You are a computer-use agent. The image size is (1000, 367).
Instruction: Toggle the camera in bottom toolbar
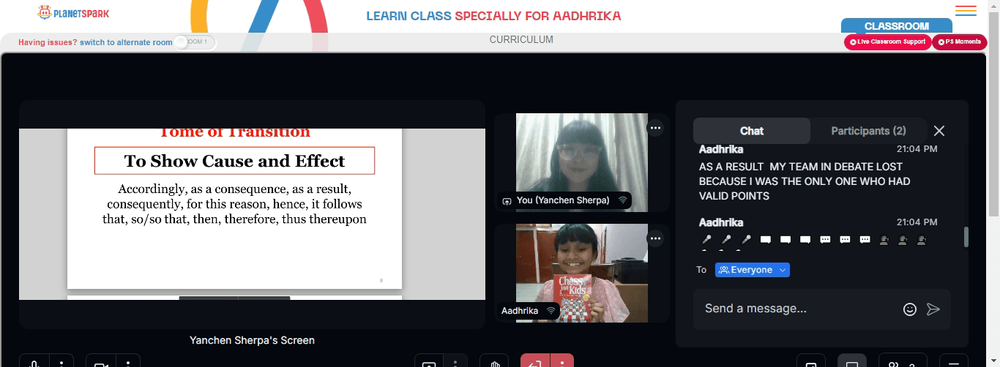pyautogui.click(x=100, y=361)
